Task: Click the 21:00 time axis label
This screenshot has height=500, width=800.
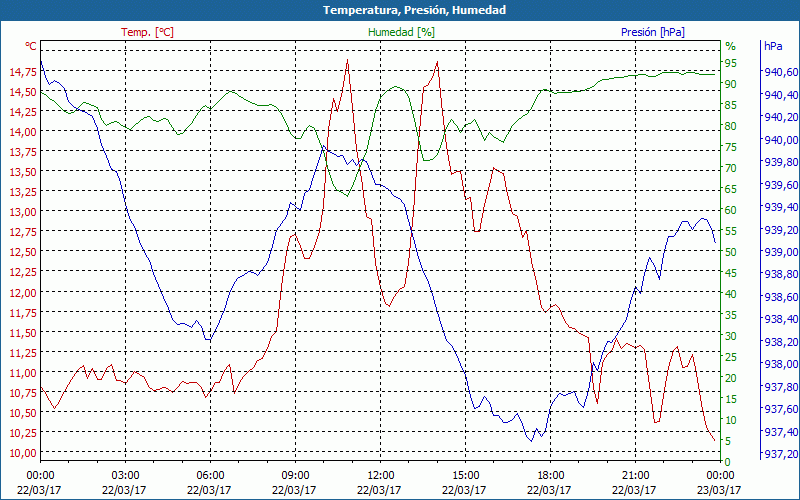Action: (635, 475)
